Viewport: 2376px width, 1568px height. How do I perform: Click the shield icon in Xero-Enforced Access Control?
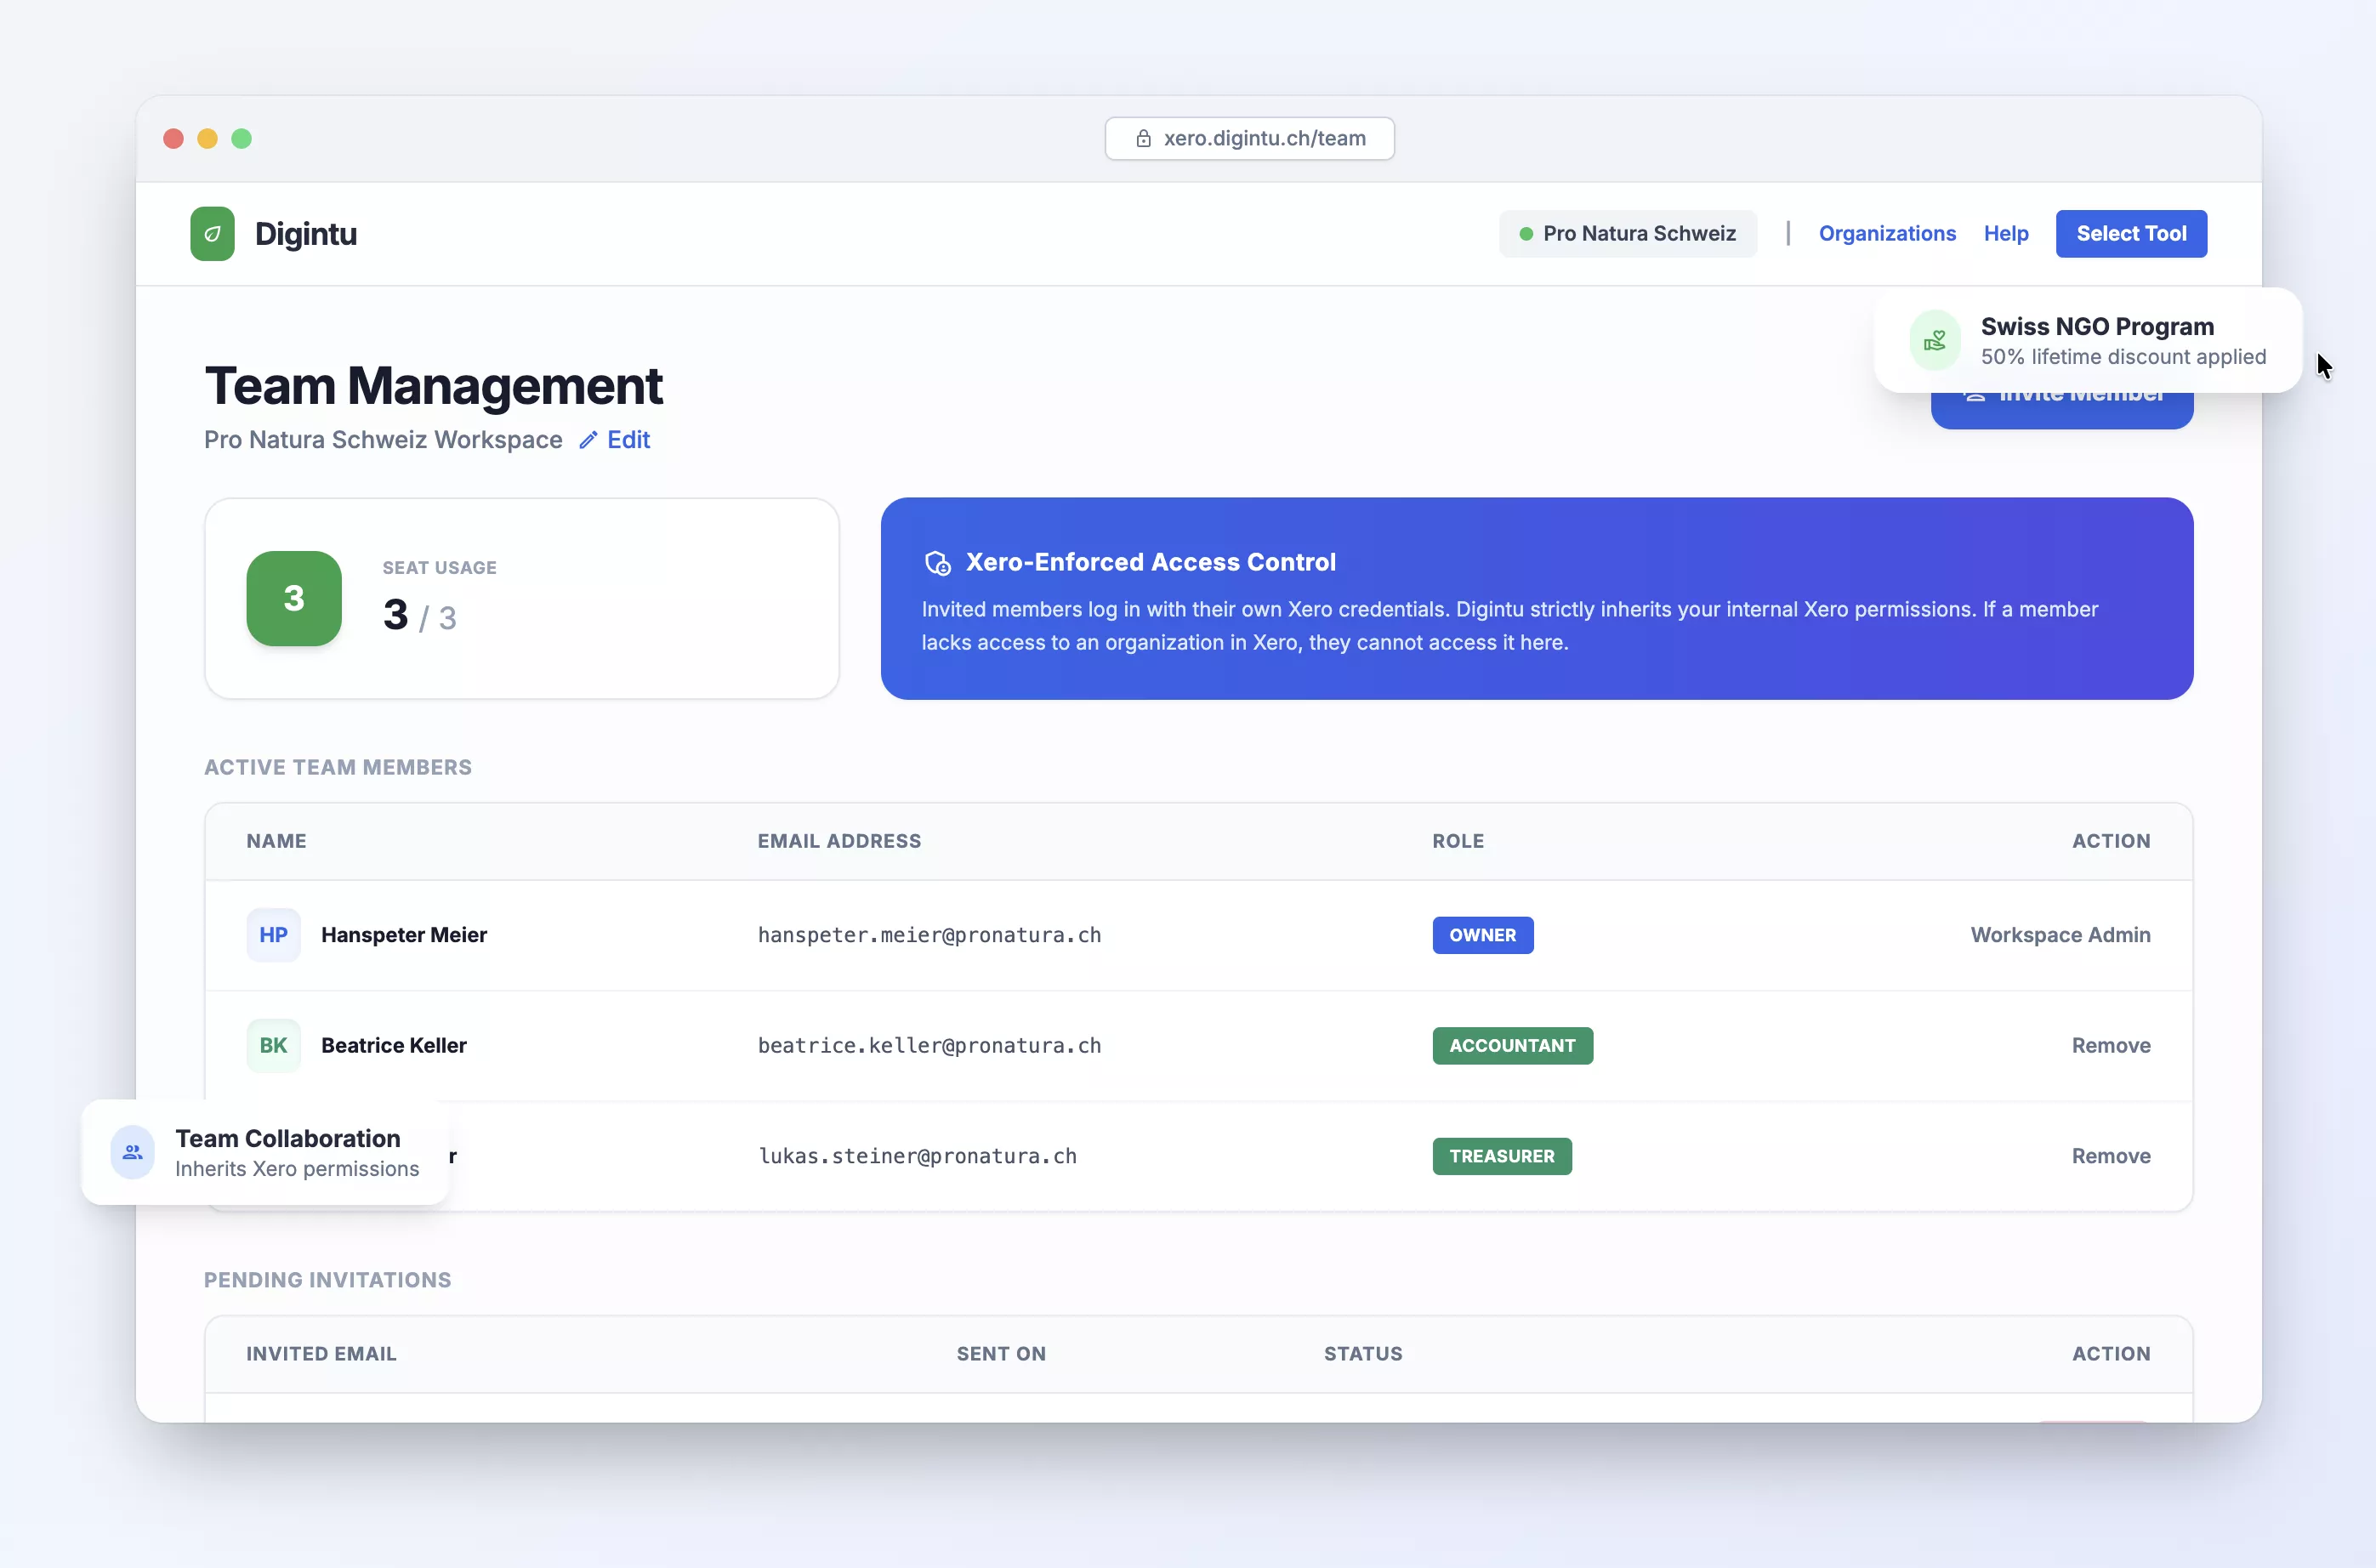(x=937, y=563)
